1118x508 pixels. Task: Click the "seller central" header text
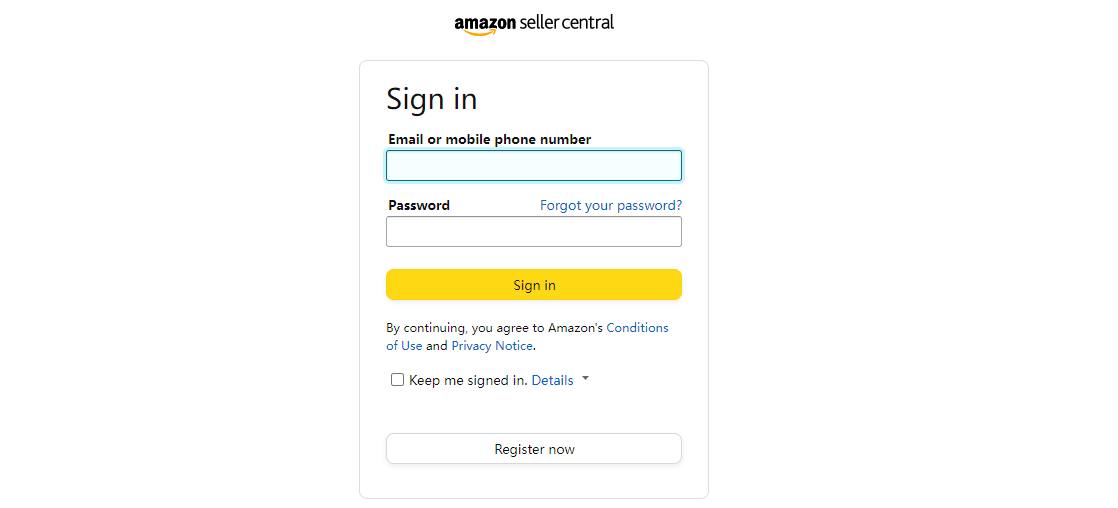(x=567, y=22)
